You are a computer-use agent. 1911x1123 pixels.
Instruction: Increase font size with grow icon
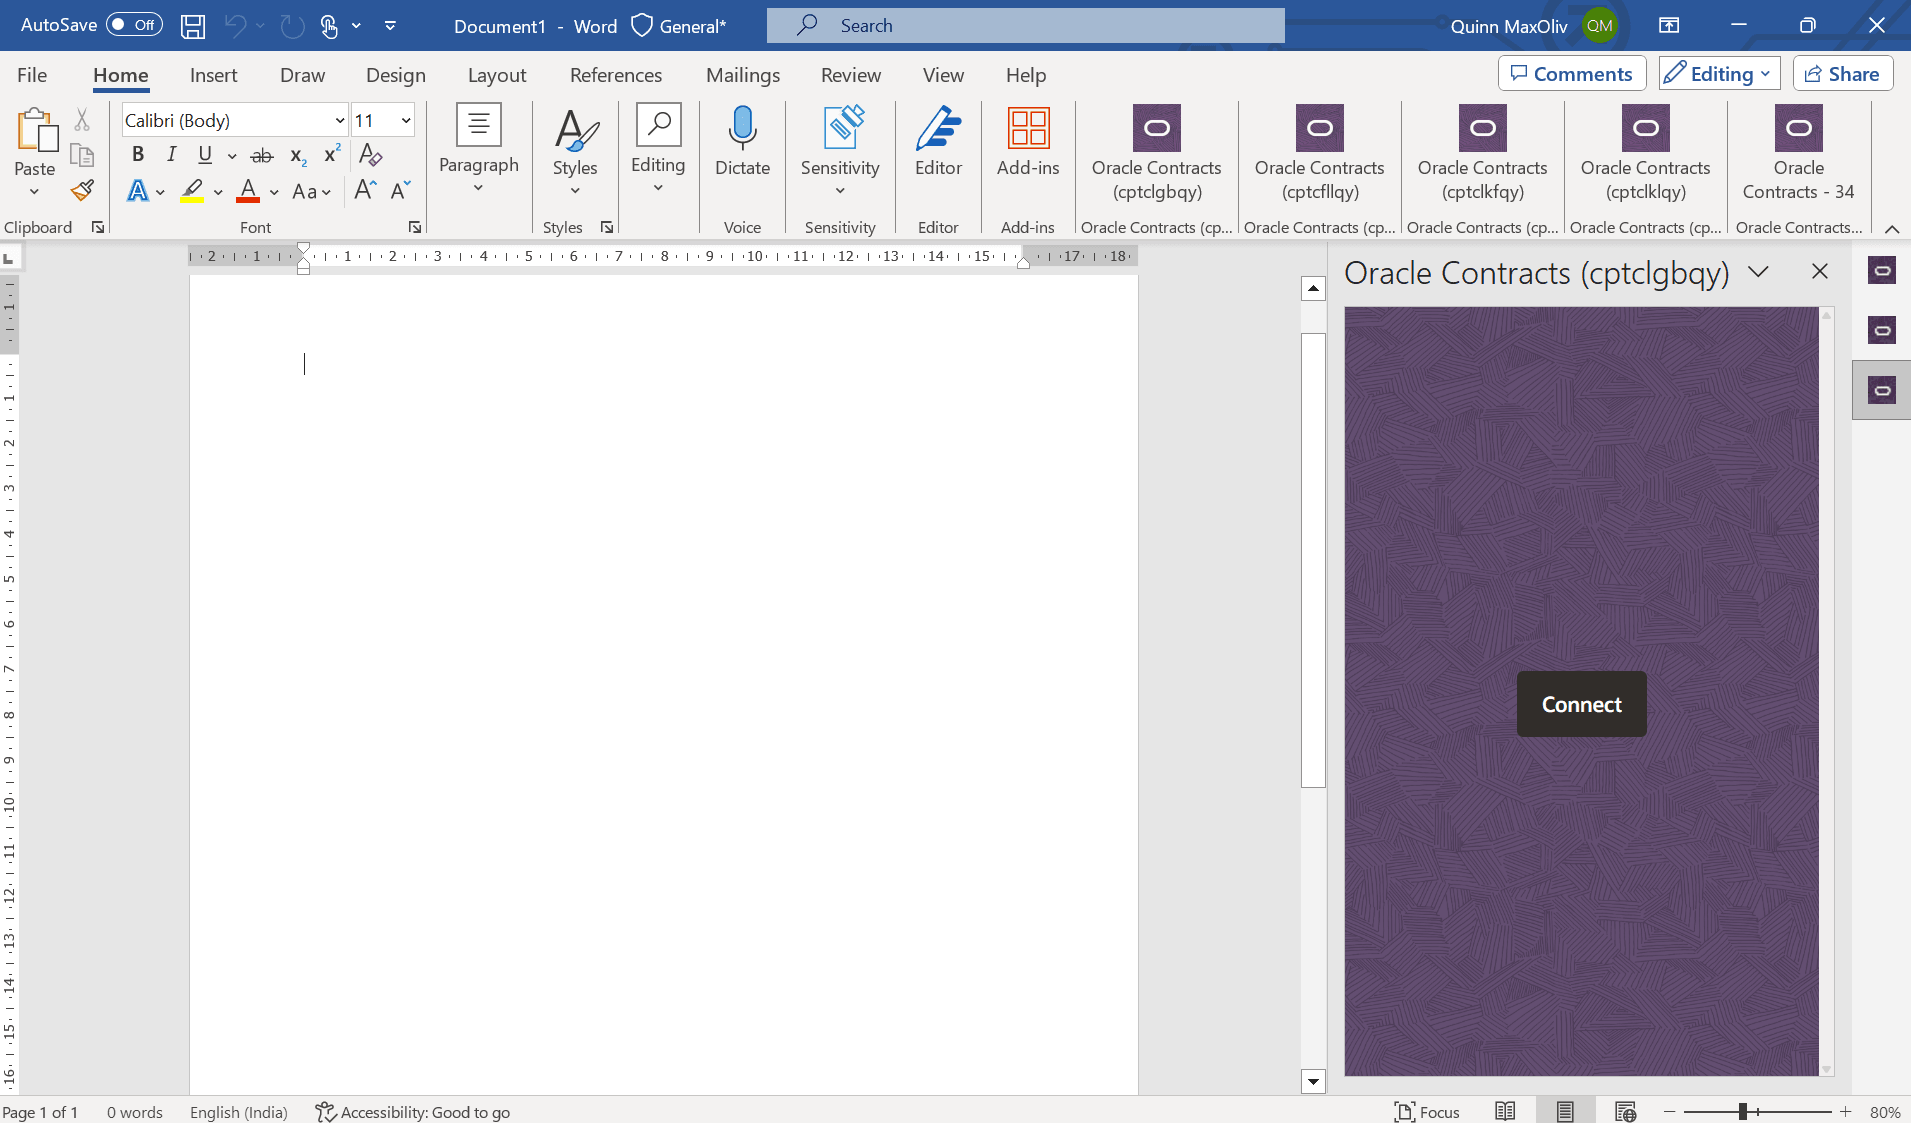click(365, 190)
